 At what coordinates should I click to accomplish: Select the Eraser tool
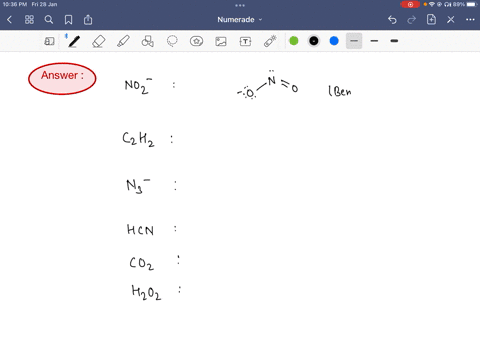point(99,41)
